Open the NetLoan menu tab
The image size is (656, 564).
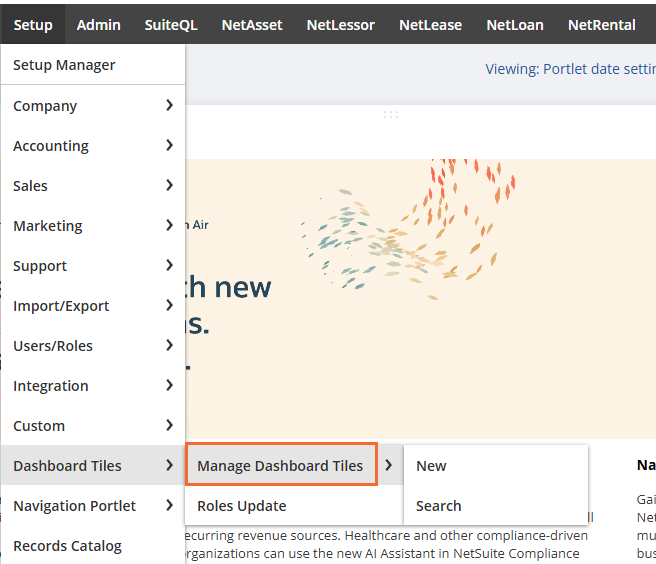[x=515, y=25]
